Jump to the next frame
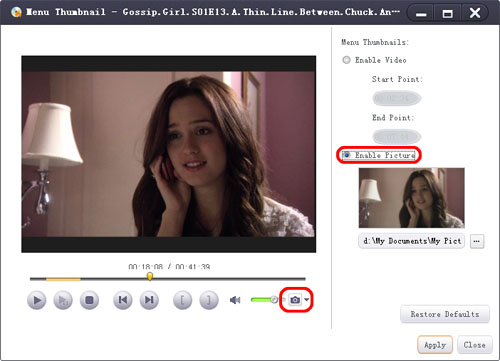Viewport: 500px width, 361px height. (x=149, y=300)
